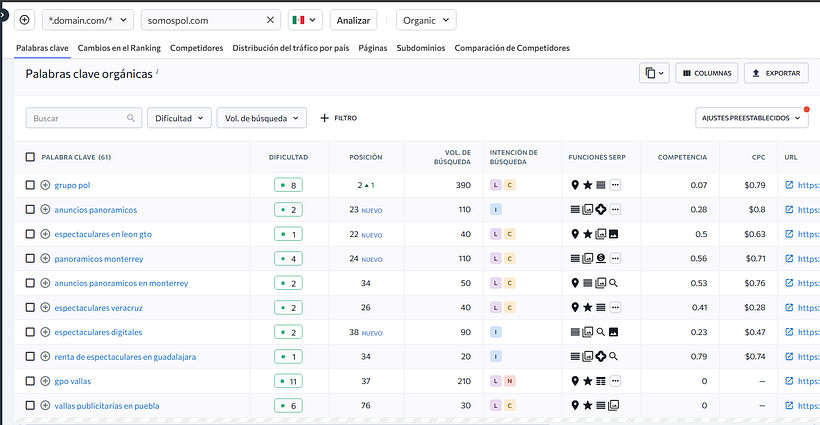This screenshot has height=425, width=820.
Task: Click the COLUMNAS button
Action: coord(707,73)
